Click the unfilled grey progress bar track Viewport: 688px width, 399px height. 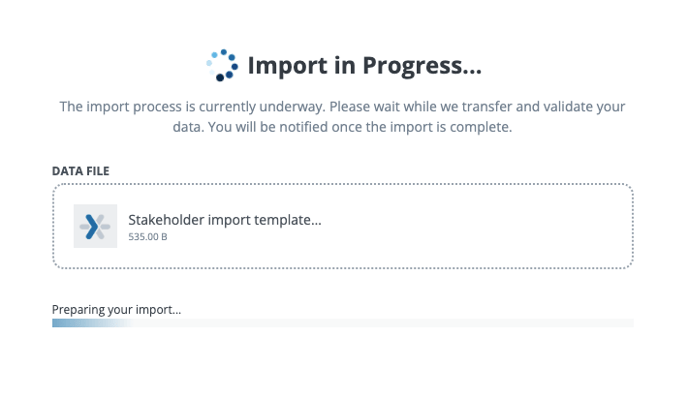[383, 323]
